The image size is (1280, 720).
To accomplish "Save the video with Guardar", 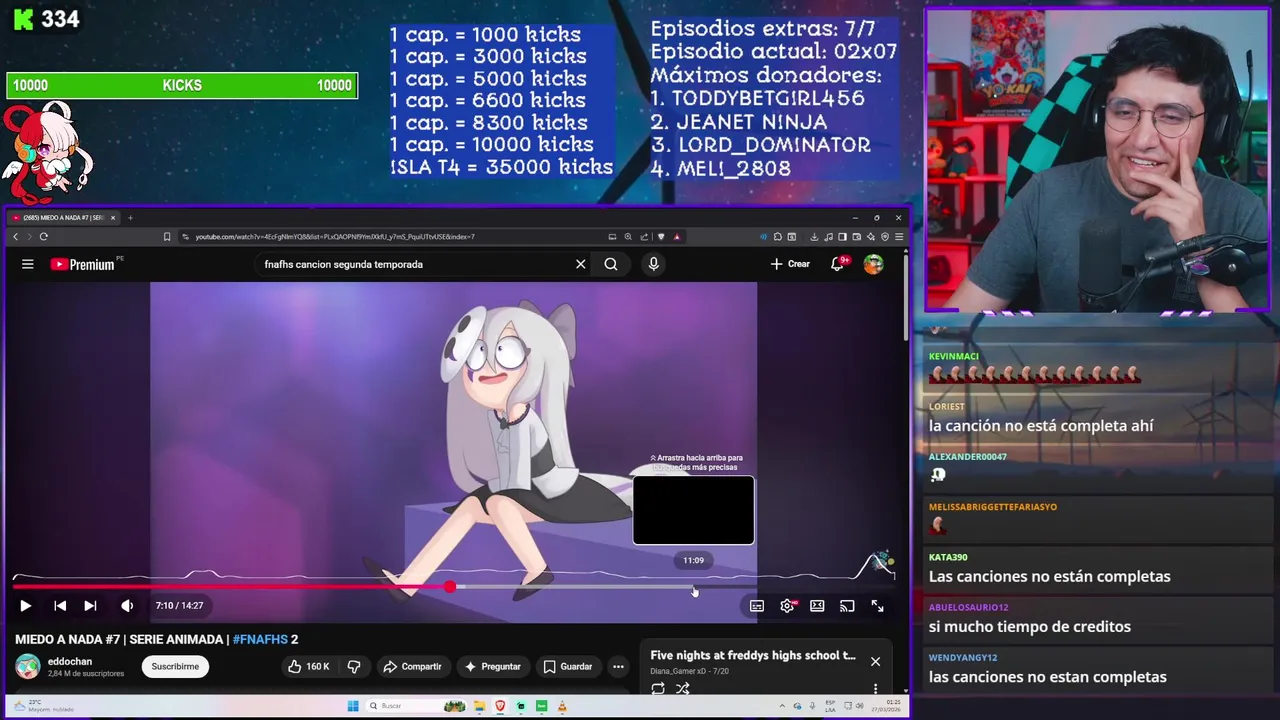I will [x=568, y=666].
